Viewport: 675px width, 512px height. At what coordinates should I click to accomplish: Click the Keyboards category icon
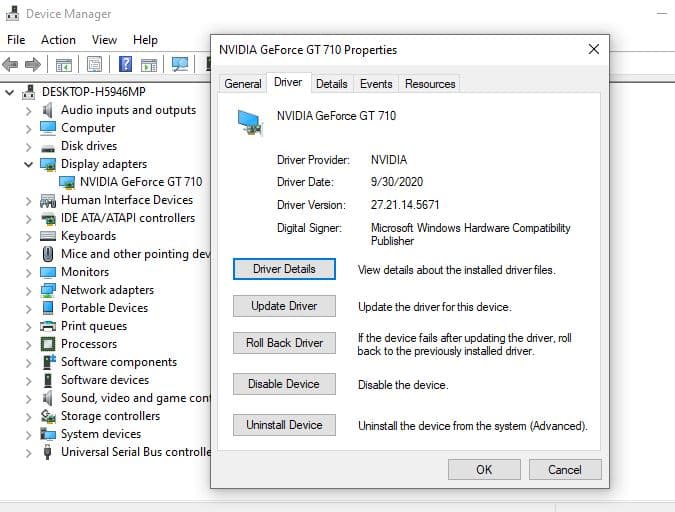(48, 236)
